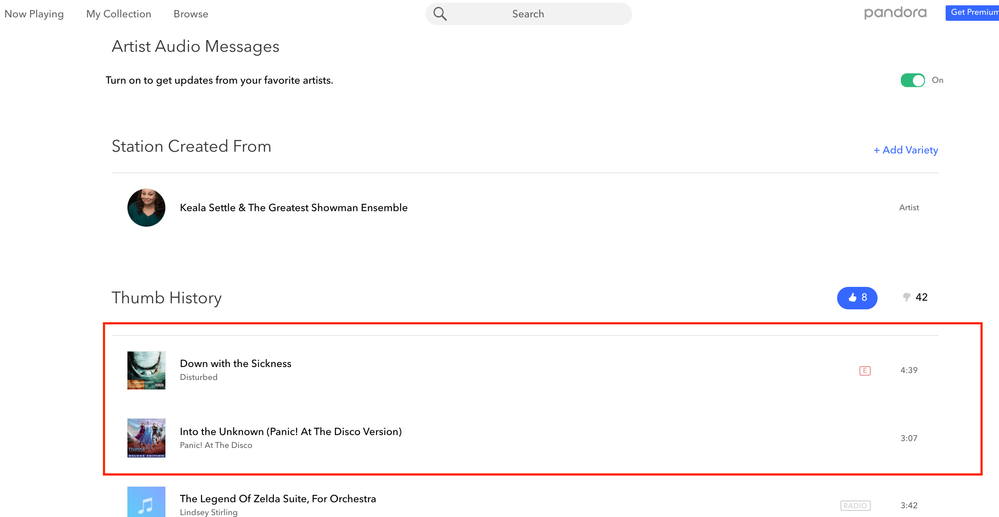
Task: Click the explicit E badge on Disturbed song
Action: click(865, 371)
